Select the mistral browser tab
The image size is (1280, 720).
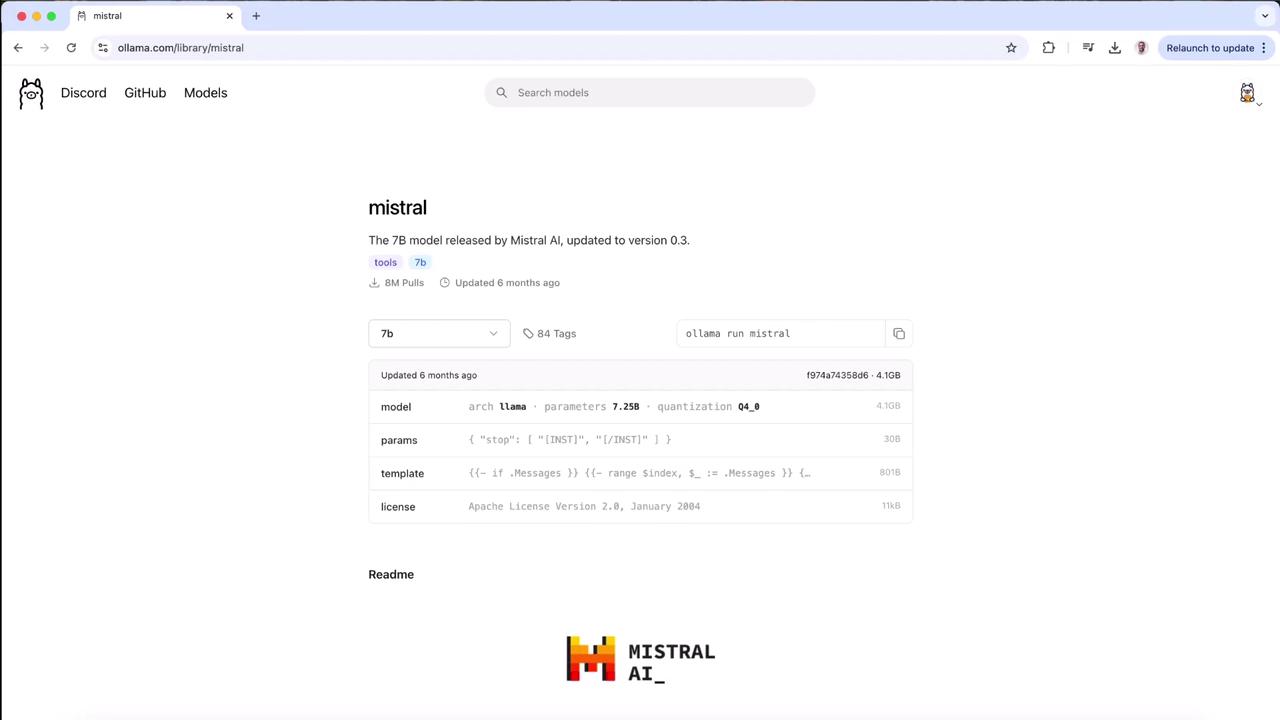[155, 16]
